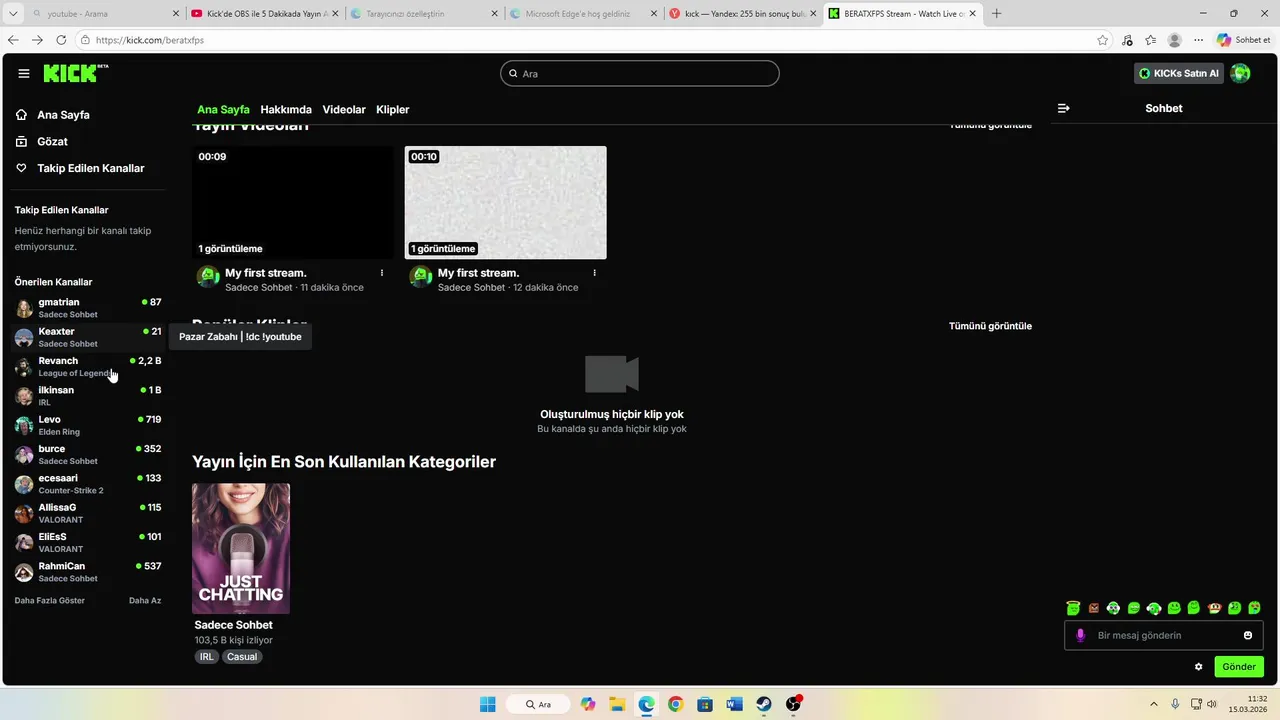Viewport: 1280px width, 720px height.
Task: Click the chat message input field
Action: coord(1164,635)
